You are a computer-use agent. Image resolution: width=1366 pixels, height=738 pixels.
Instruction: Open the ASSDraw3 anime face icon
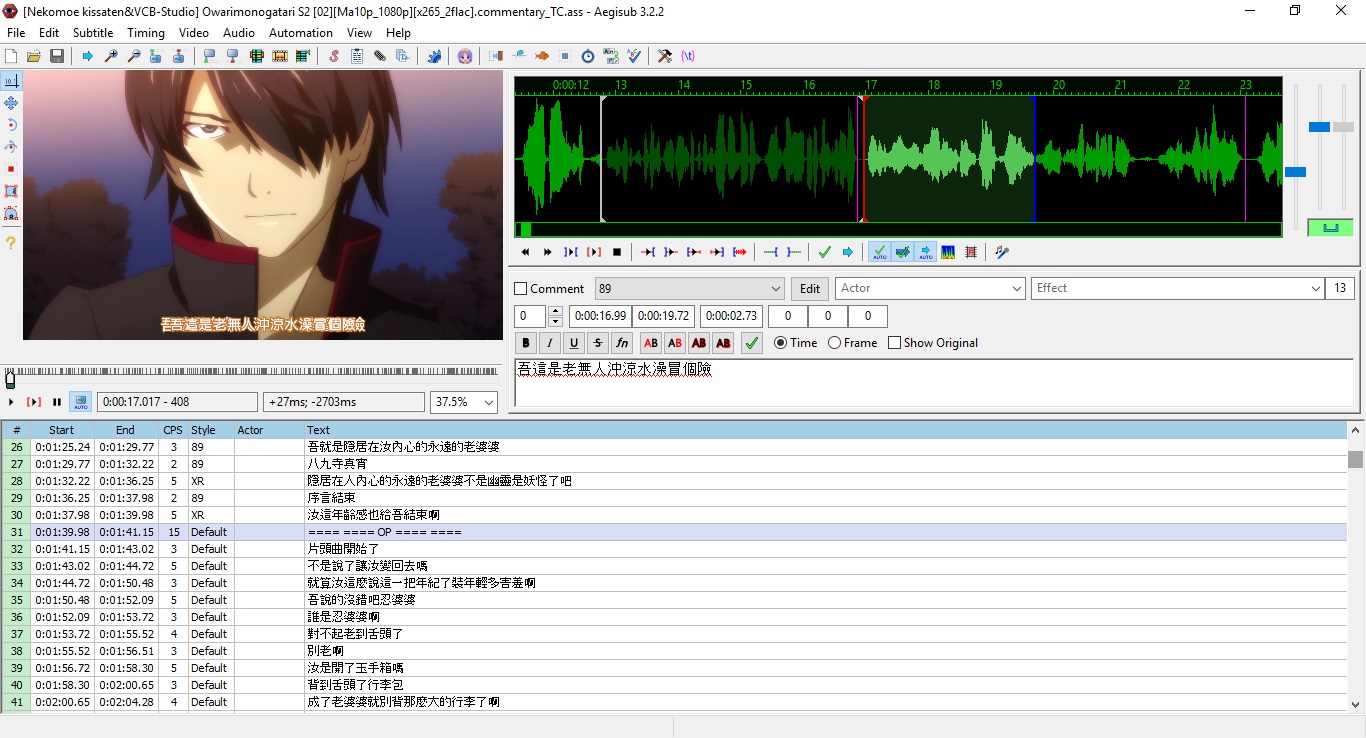465,56
